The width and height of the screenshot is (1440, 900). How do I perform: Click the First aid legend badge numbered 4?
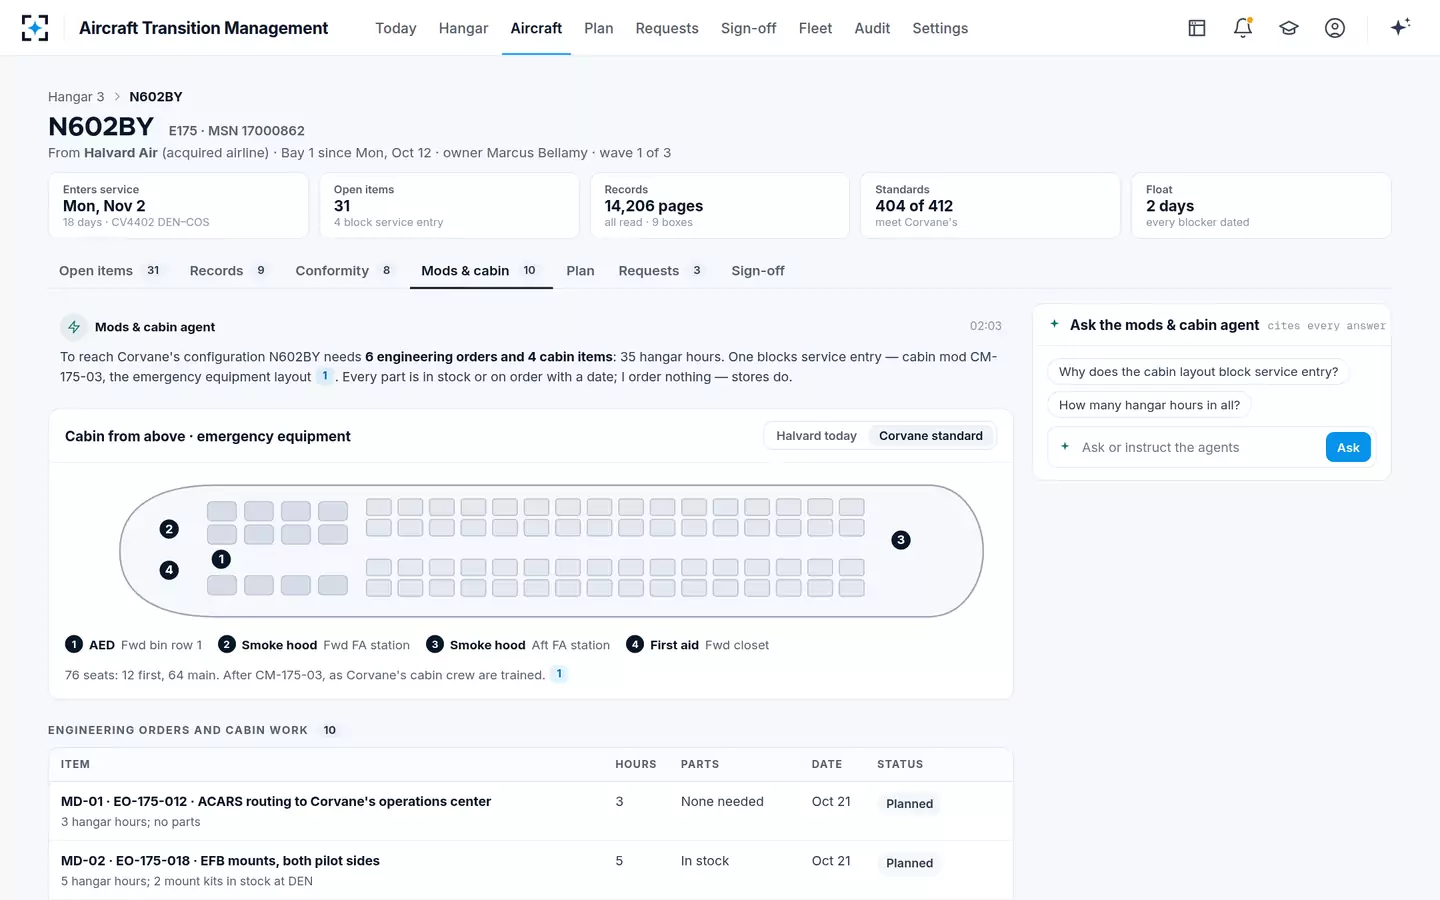point(635,645)
